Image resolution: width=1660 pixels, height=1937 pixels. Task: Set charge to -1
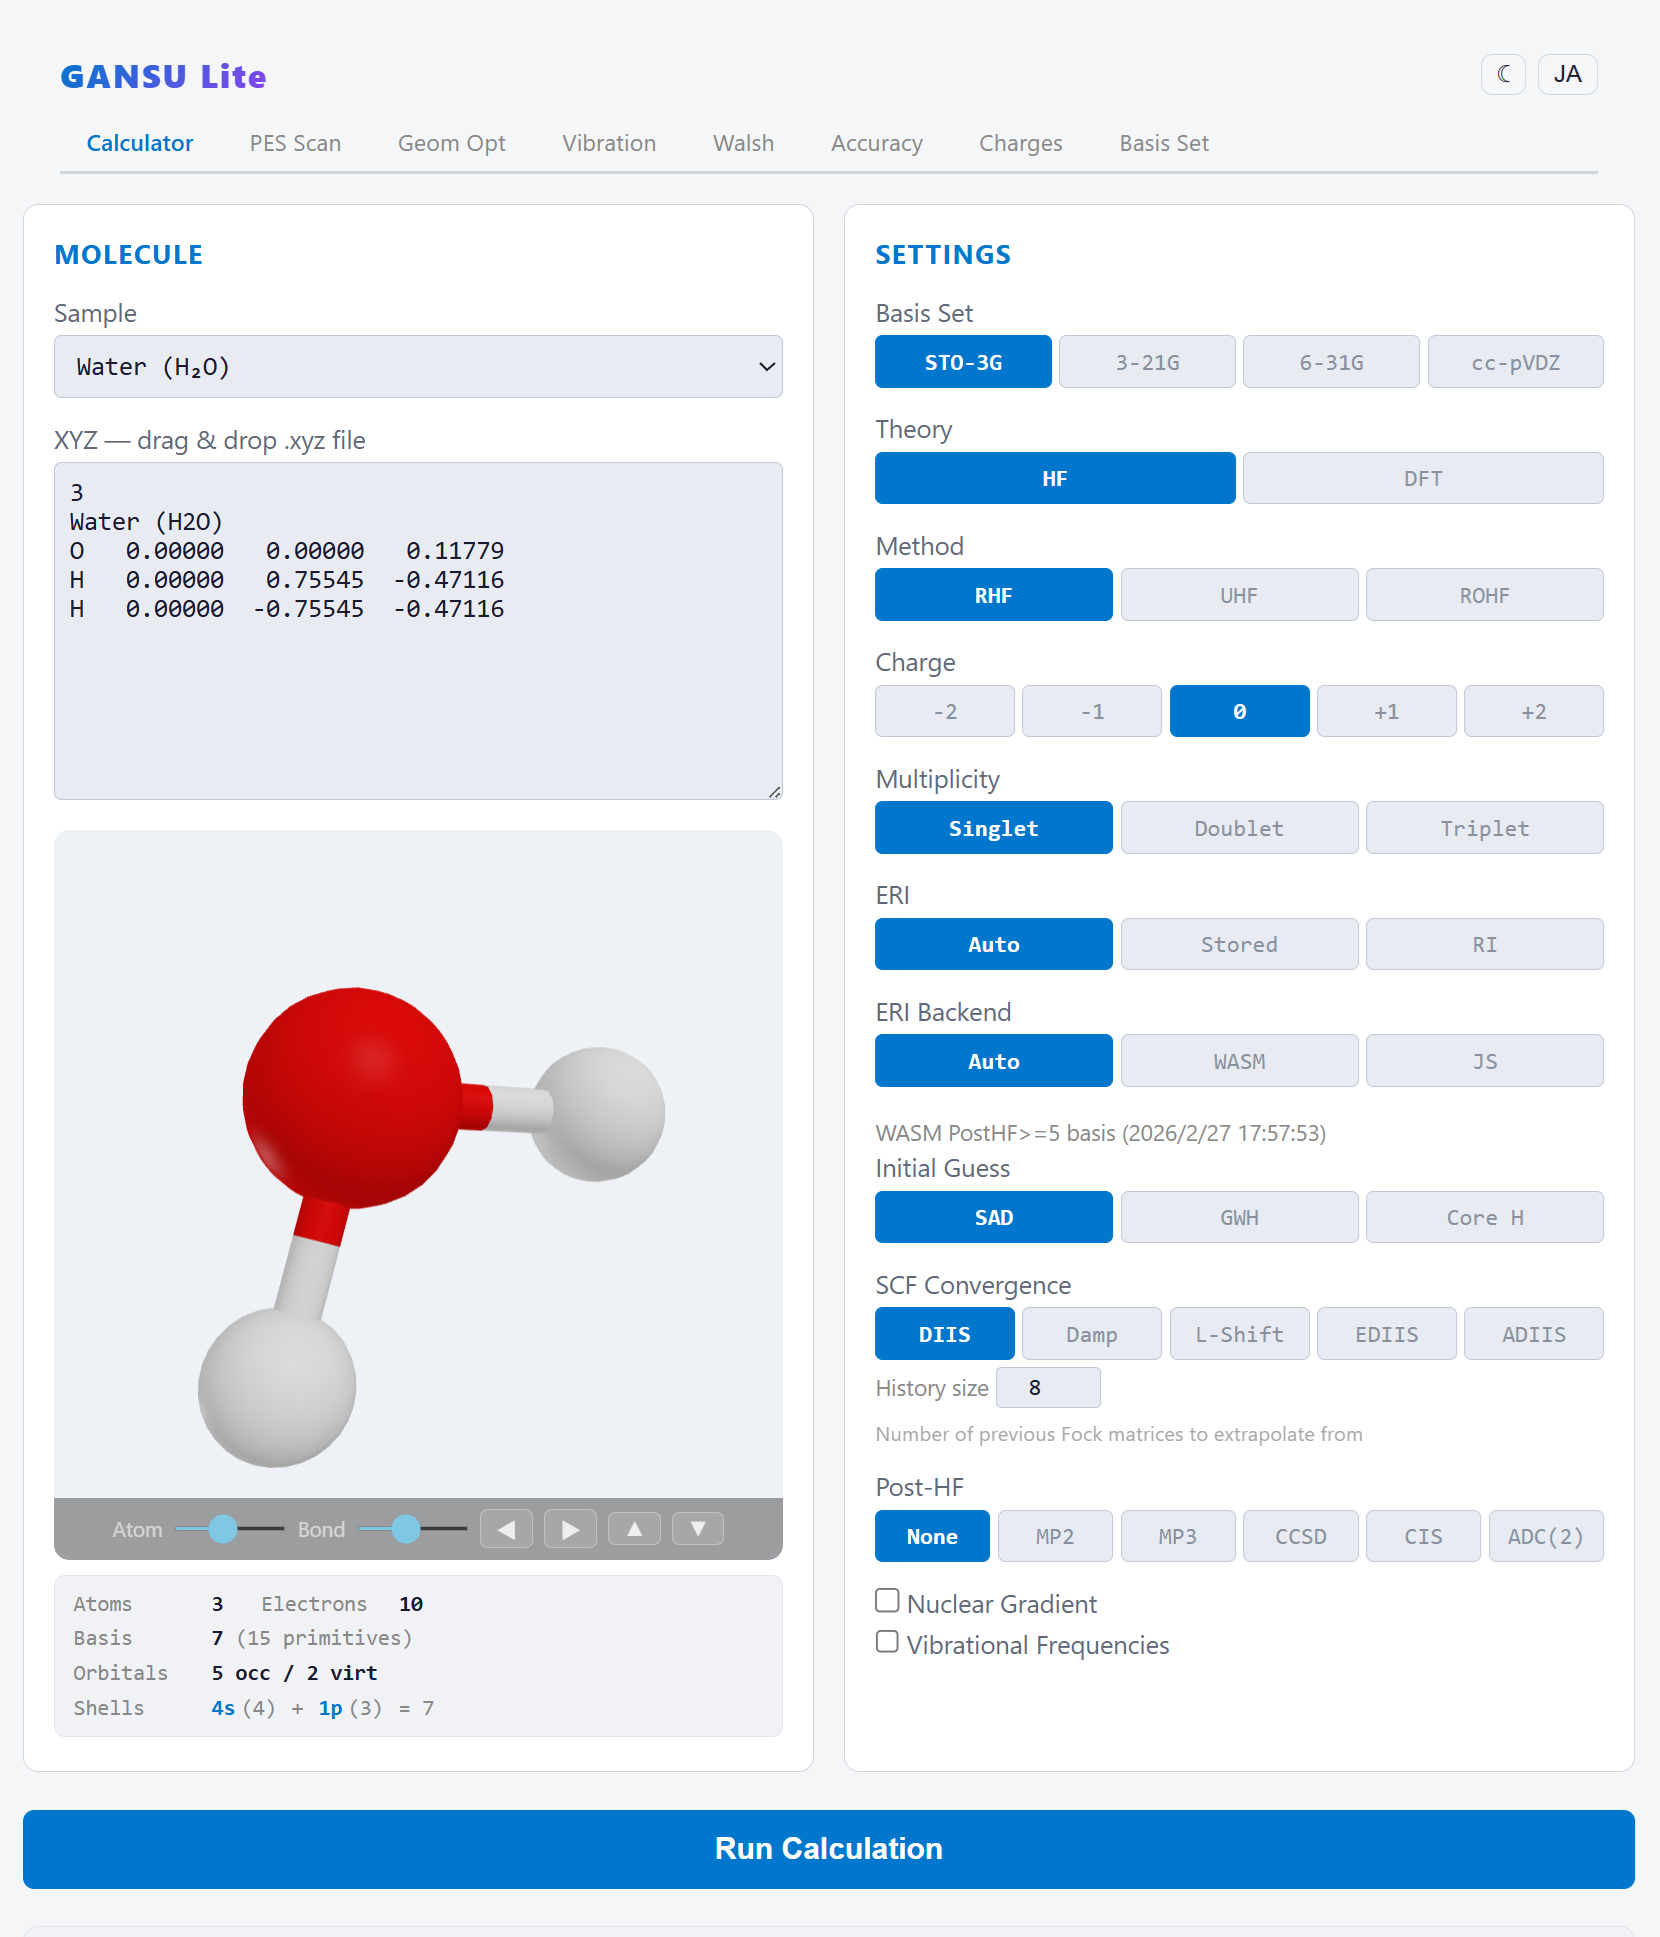[x=1092, y=711]
